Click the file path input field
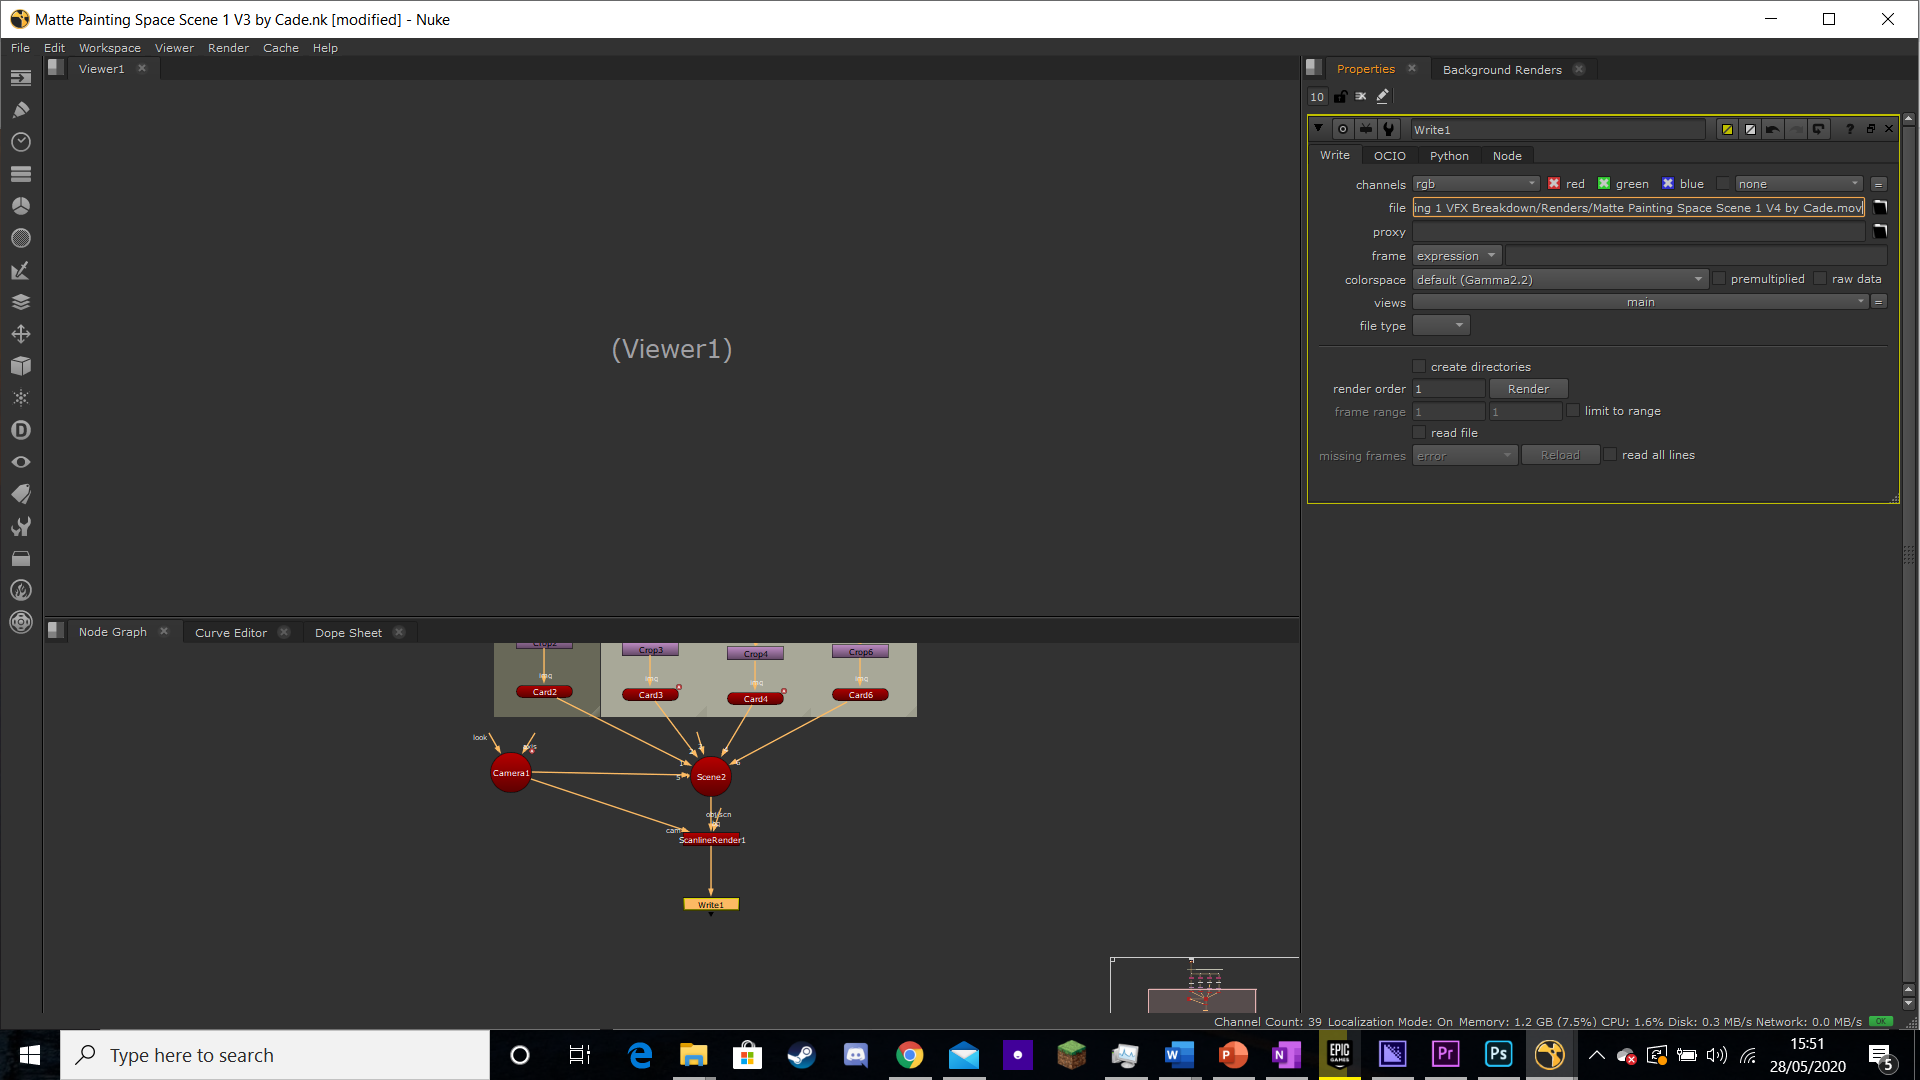Image resolution: width=1920 pixels, height=1080 pixels. click(x=1638, y=208)
